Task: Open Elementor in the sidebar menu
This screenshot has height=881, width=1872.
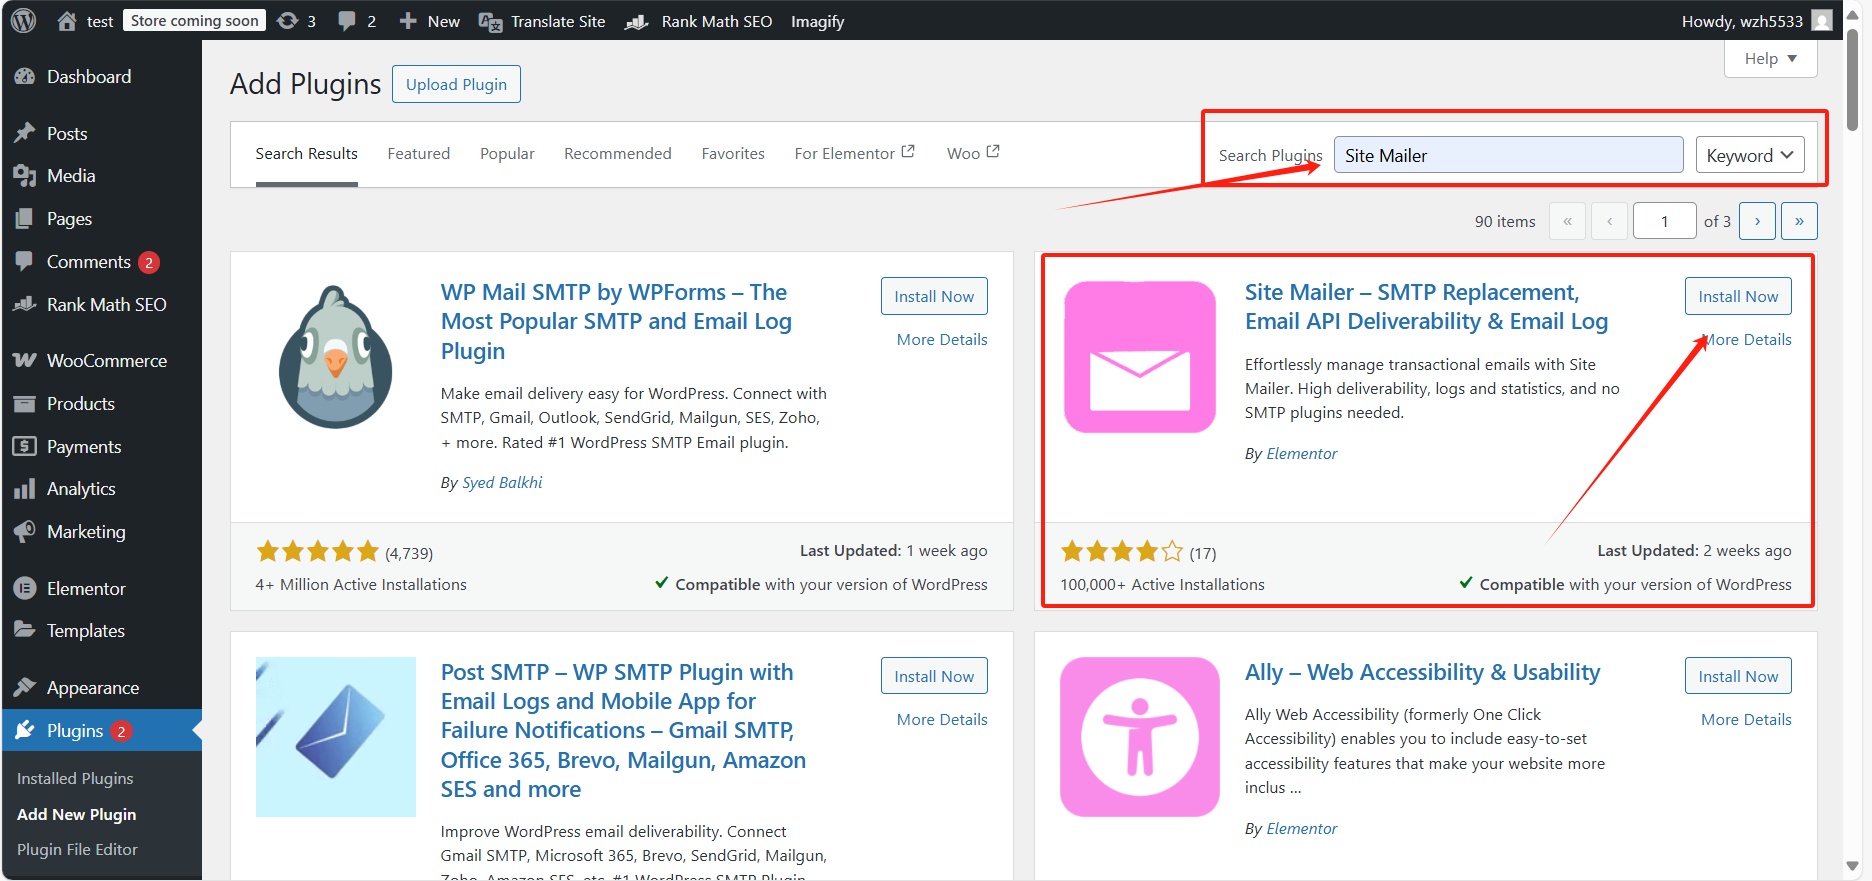Action: click(86, 588)
